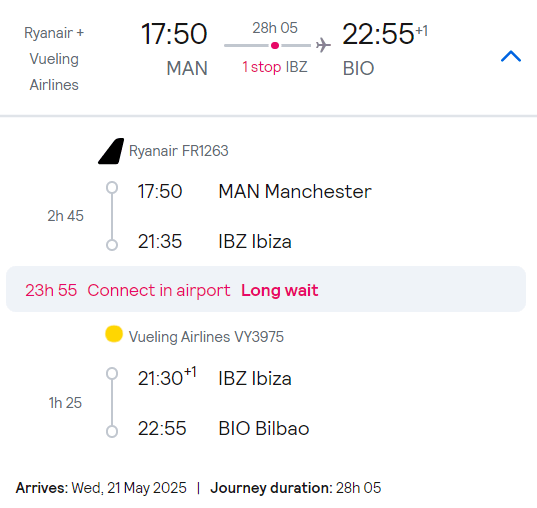Click the Arrives Wed, 21 May 2025 text
The image size is (537, 508).
point(101,488)
